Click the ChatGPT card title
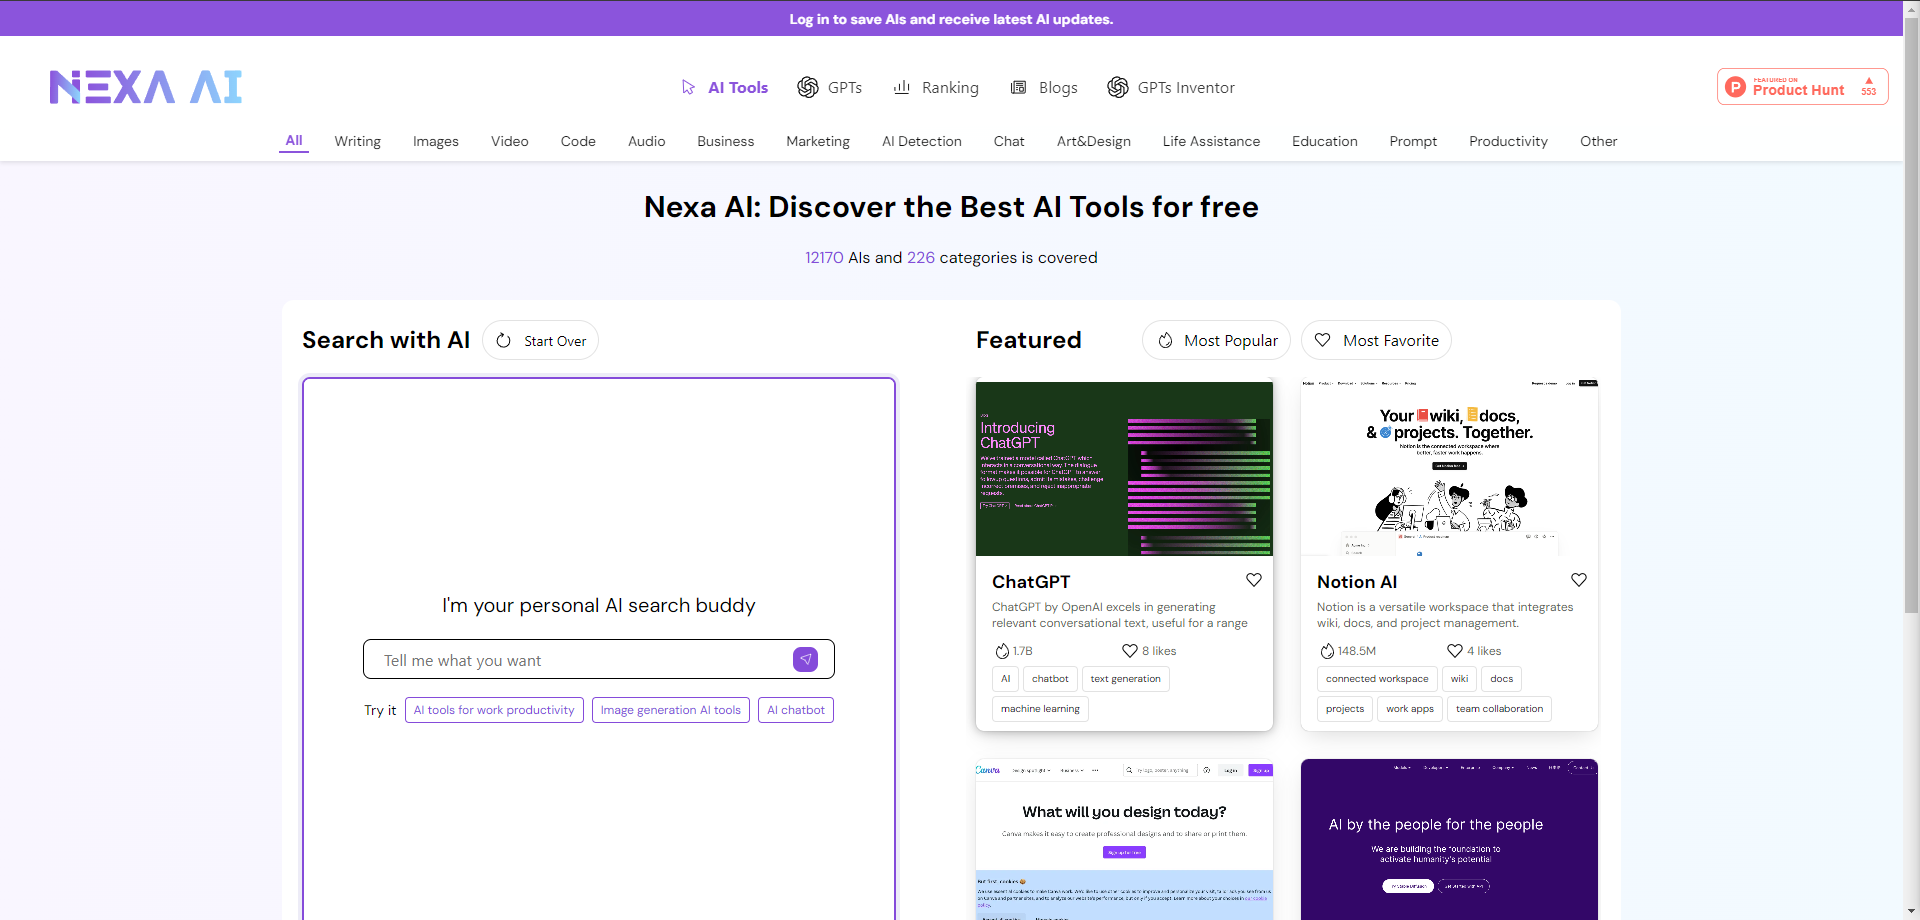The width and height of the screenshot is (1920, 920). 1031,582
